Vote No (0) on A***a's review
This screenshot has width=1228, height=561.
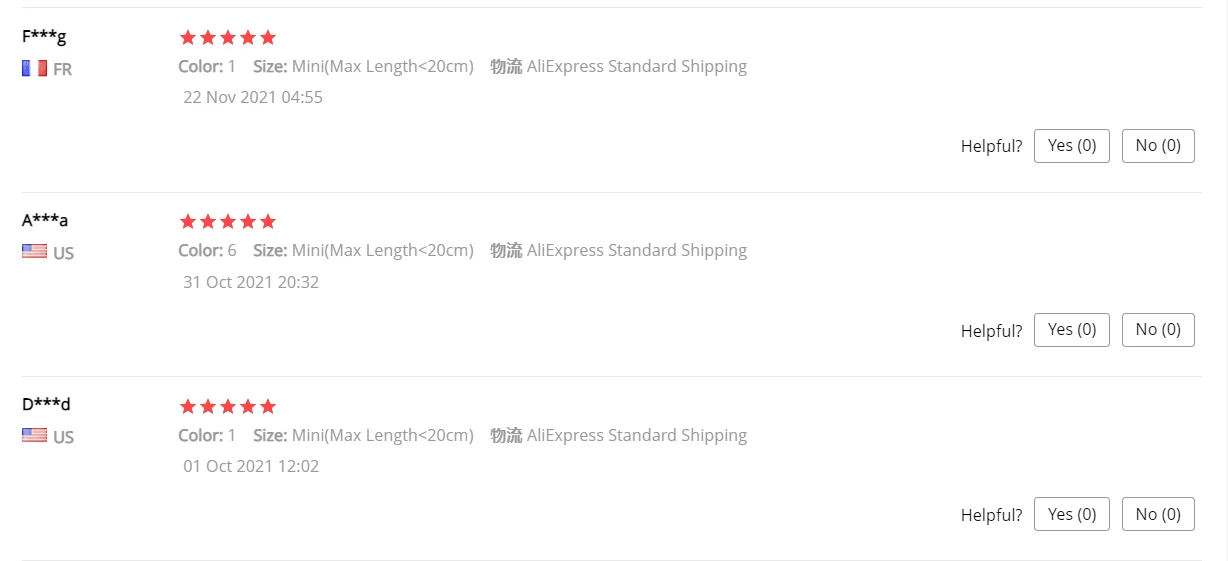1157,330
